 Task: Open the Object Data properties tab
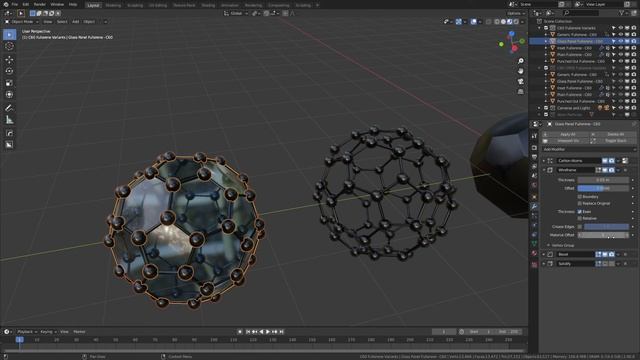point(534,244)
